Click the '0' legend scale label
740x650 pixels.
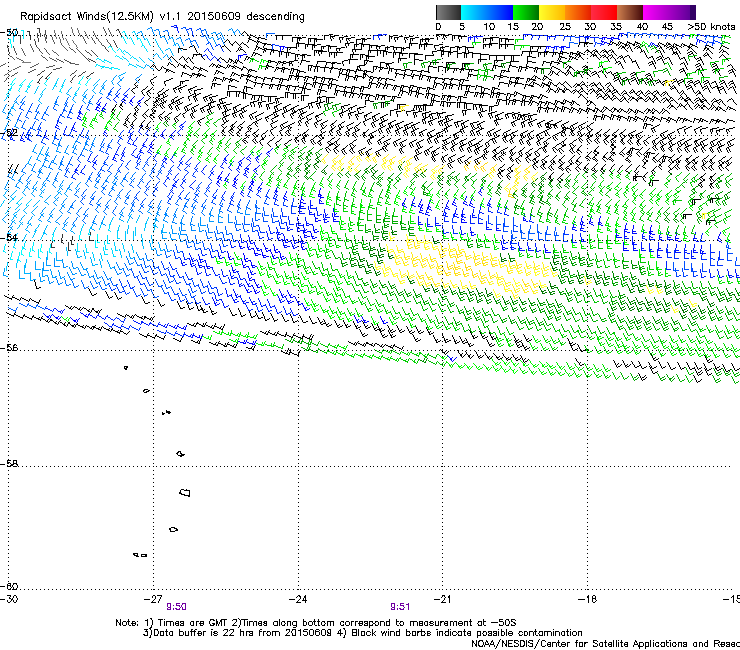438,26
